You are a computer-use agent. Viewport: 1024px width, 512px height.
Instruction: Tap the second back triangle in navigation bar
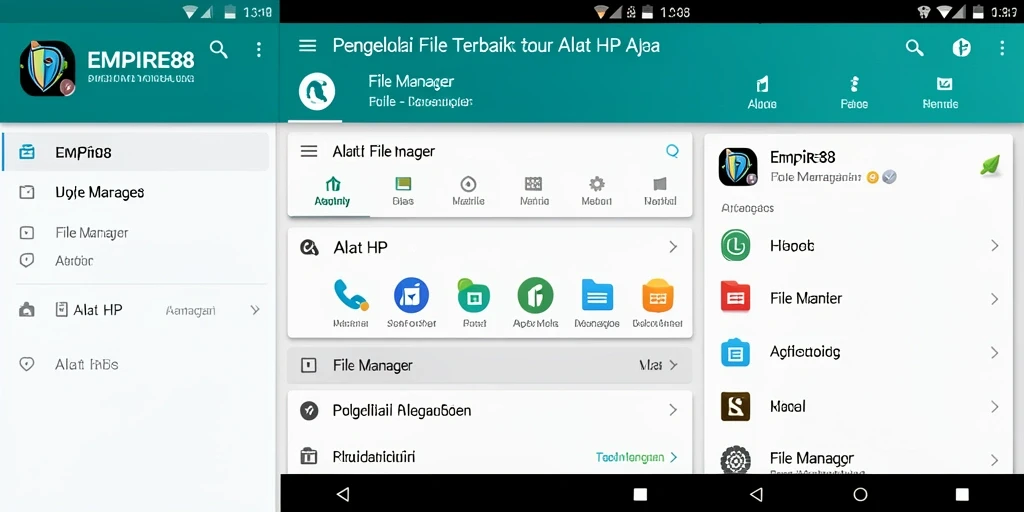[x=756, y=494]
